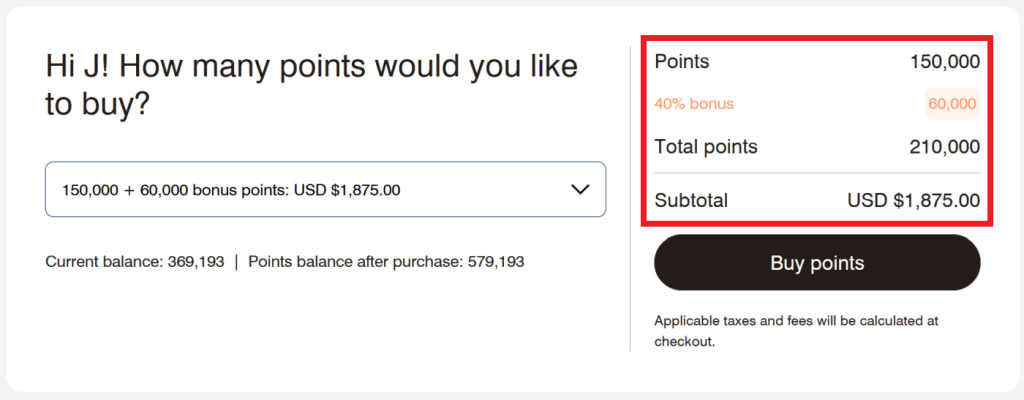The height and width of the screenshot is (400, 1024).
Task: Click the Total points label
Action: pos(706,147)
